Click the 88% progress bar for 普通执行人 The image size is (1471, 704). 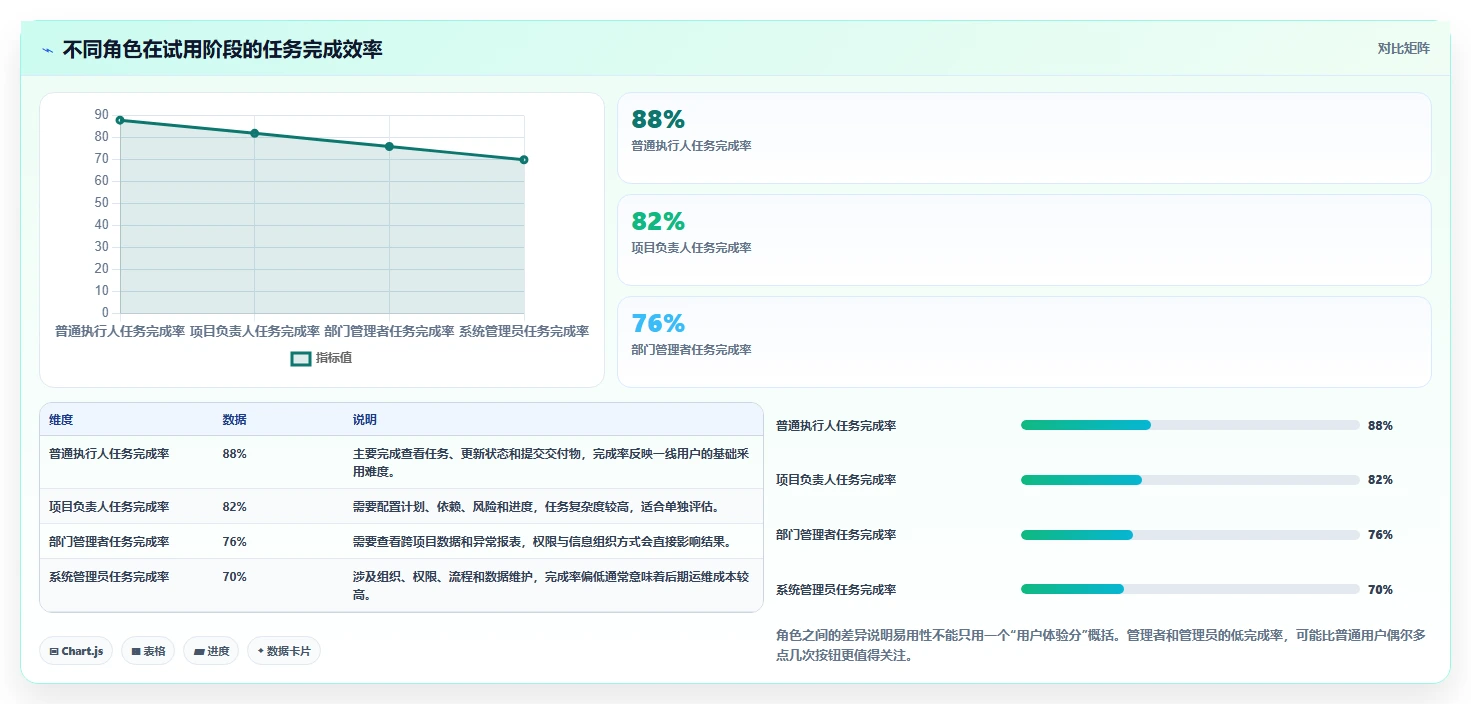tap(1190, 425)
